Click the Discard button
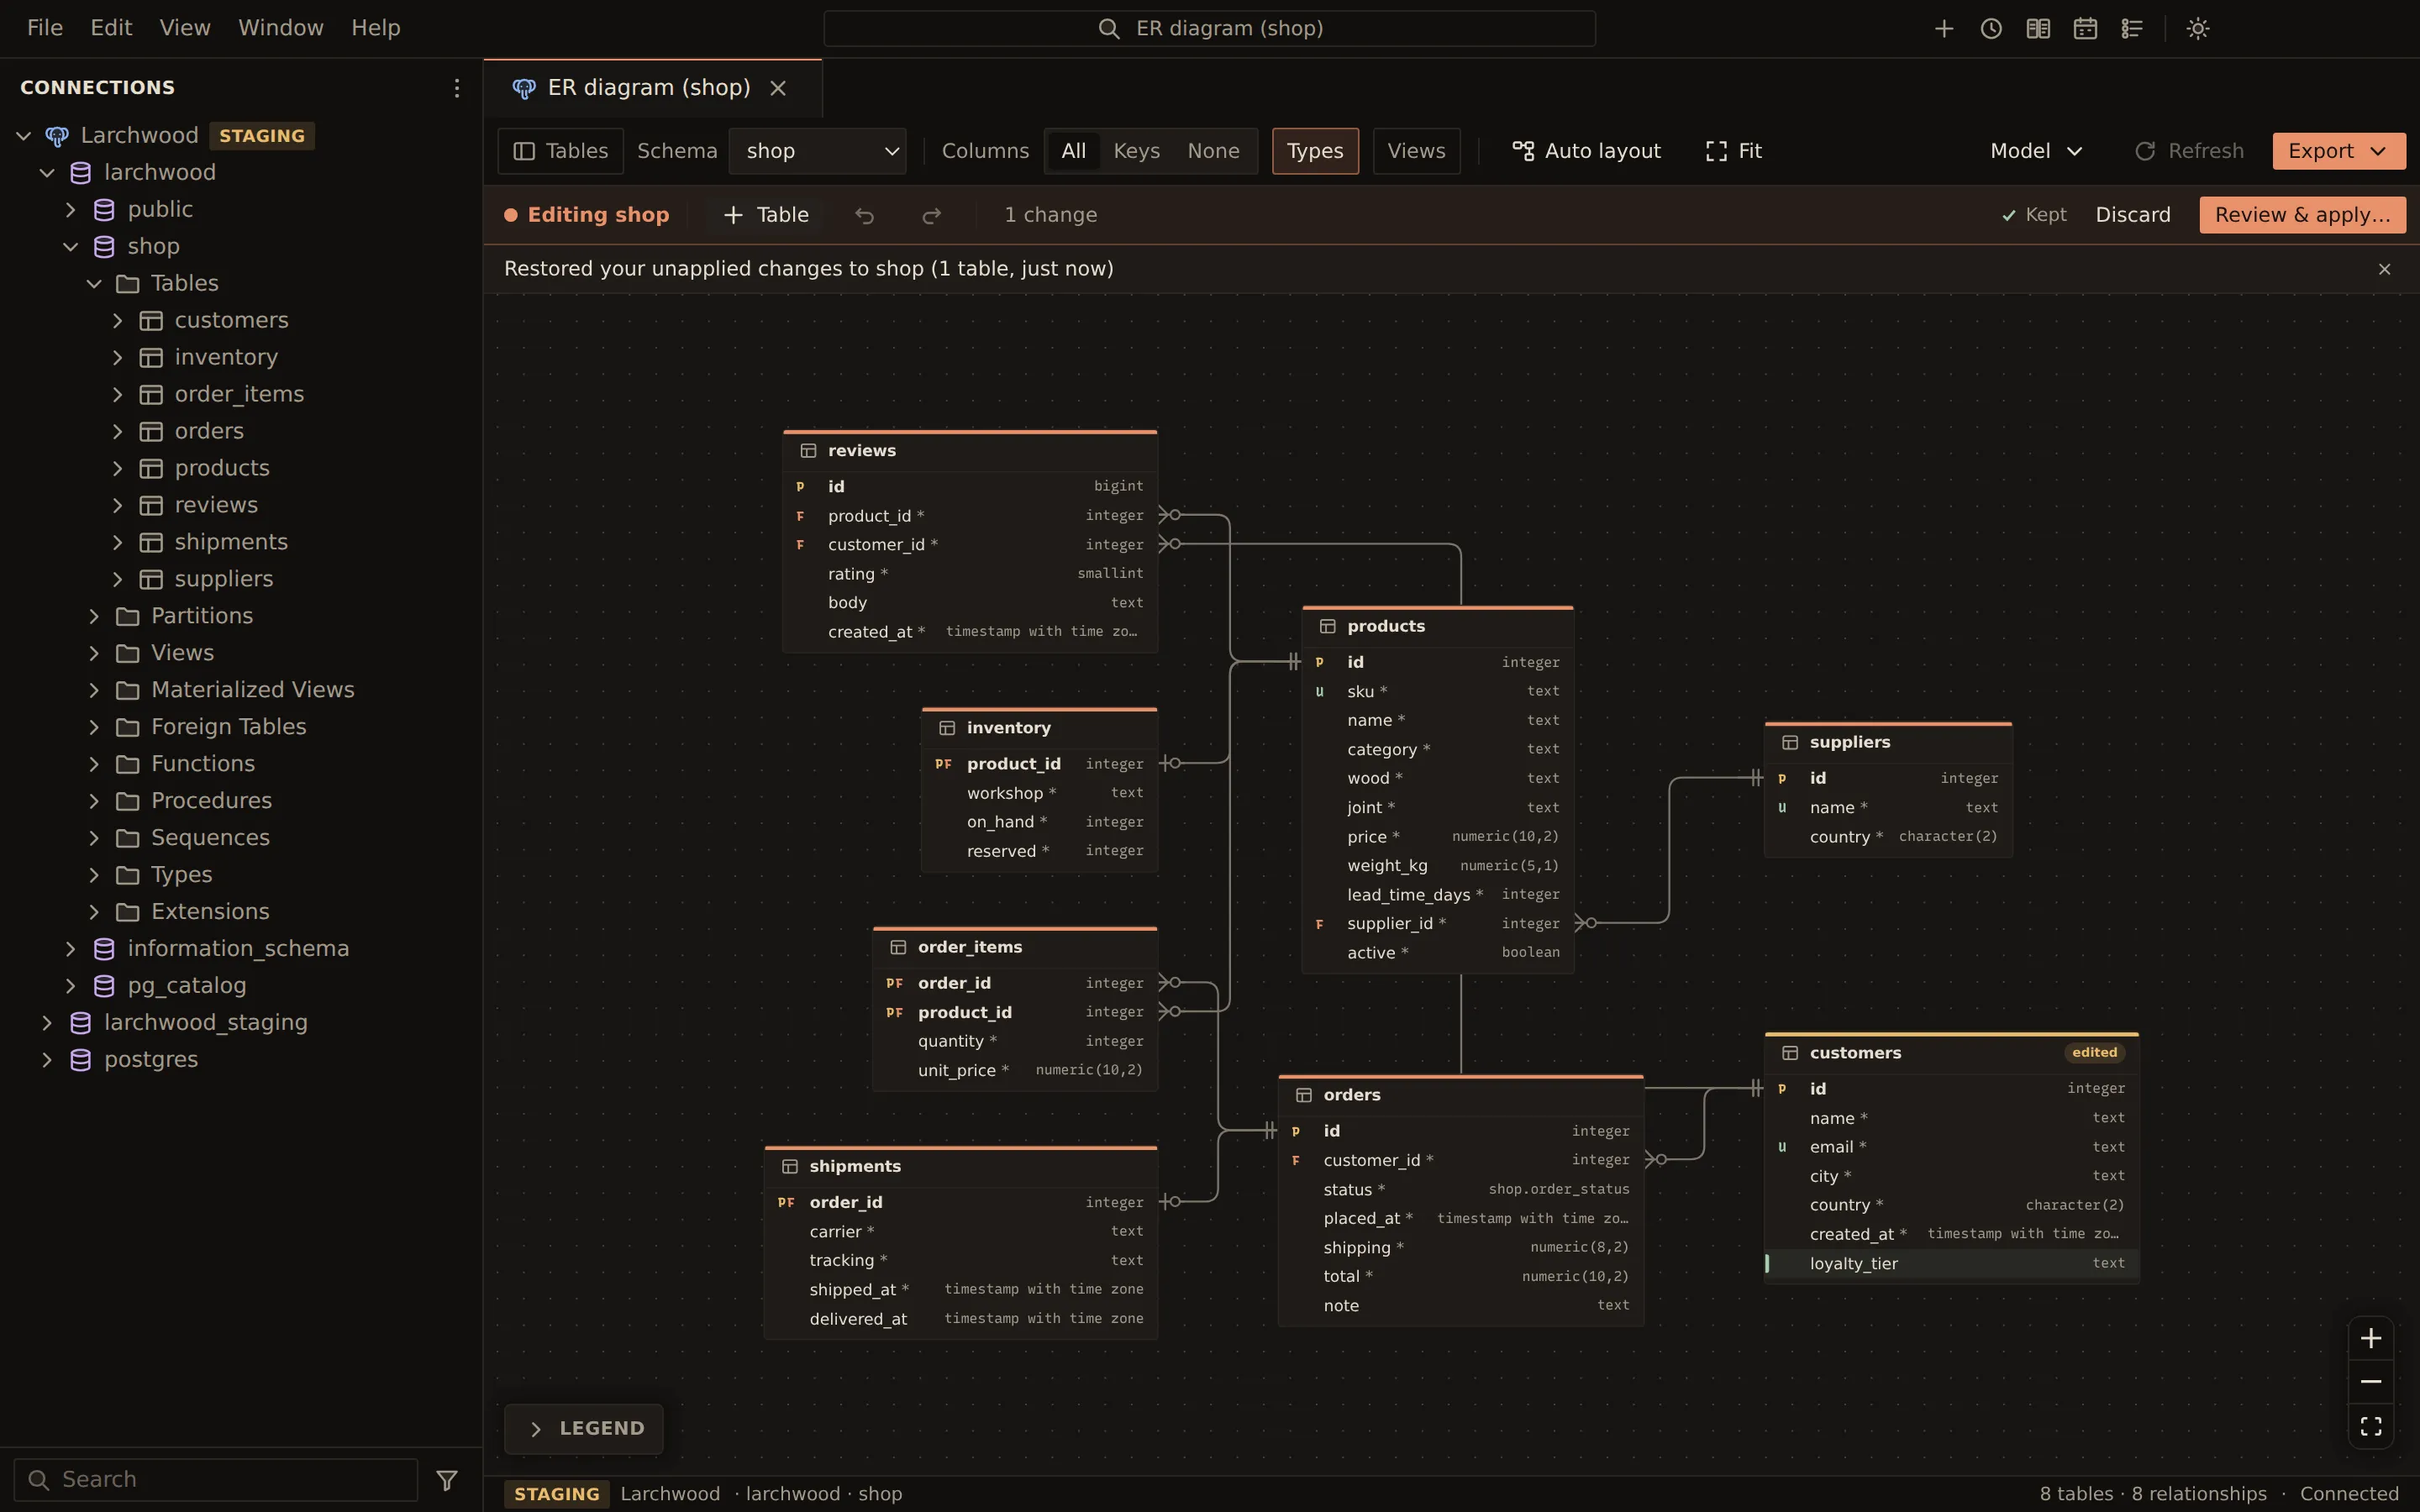Screen dimensions: 2420x1512 (2133, 215)
